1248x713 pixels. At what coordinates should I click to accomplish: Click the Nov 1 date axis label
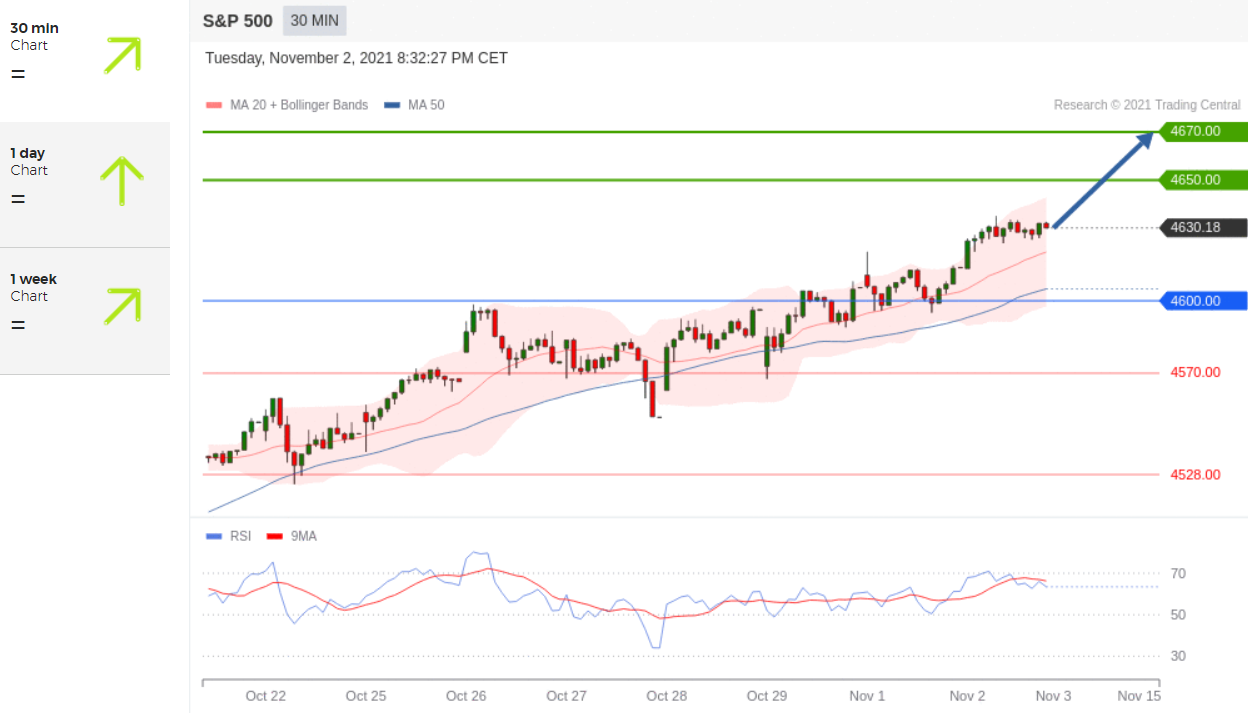point(867,696)
